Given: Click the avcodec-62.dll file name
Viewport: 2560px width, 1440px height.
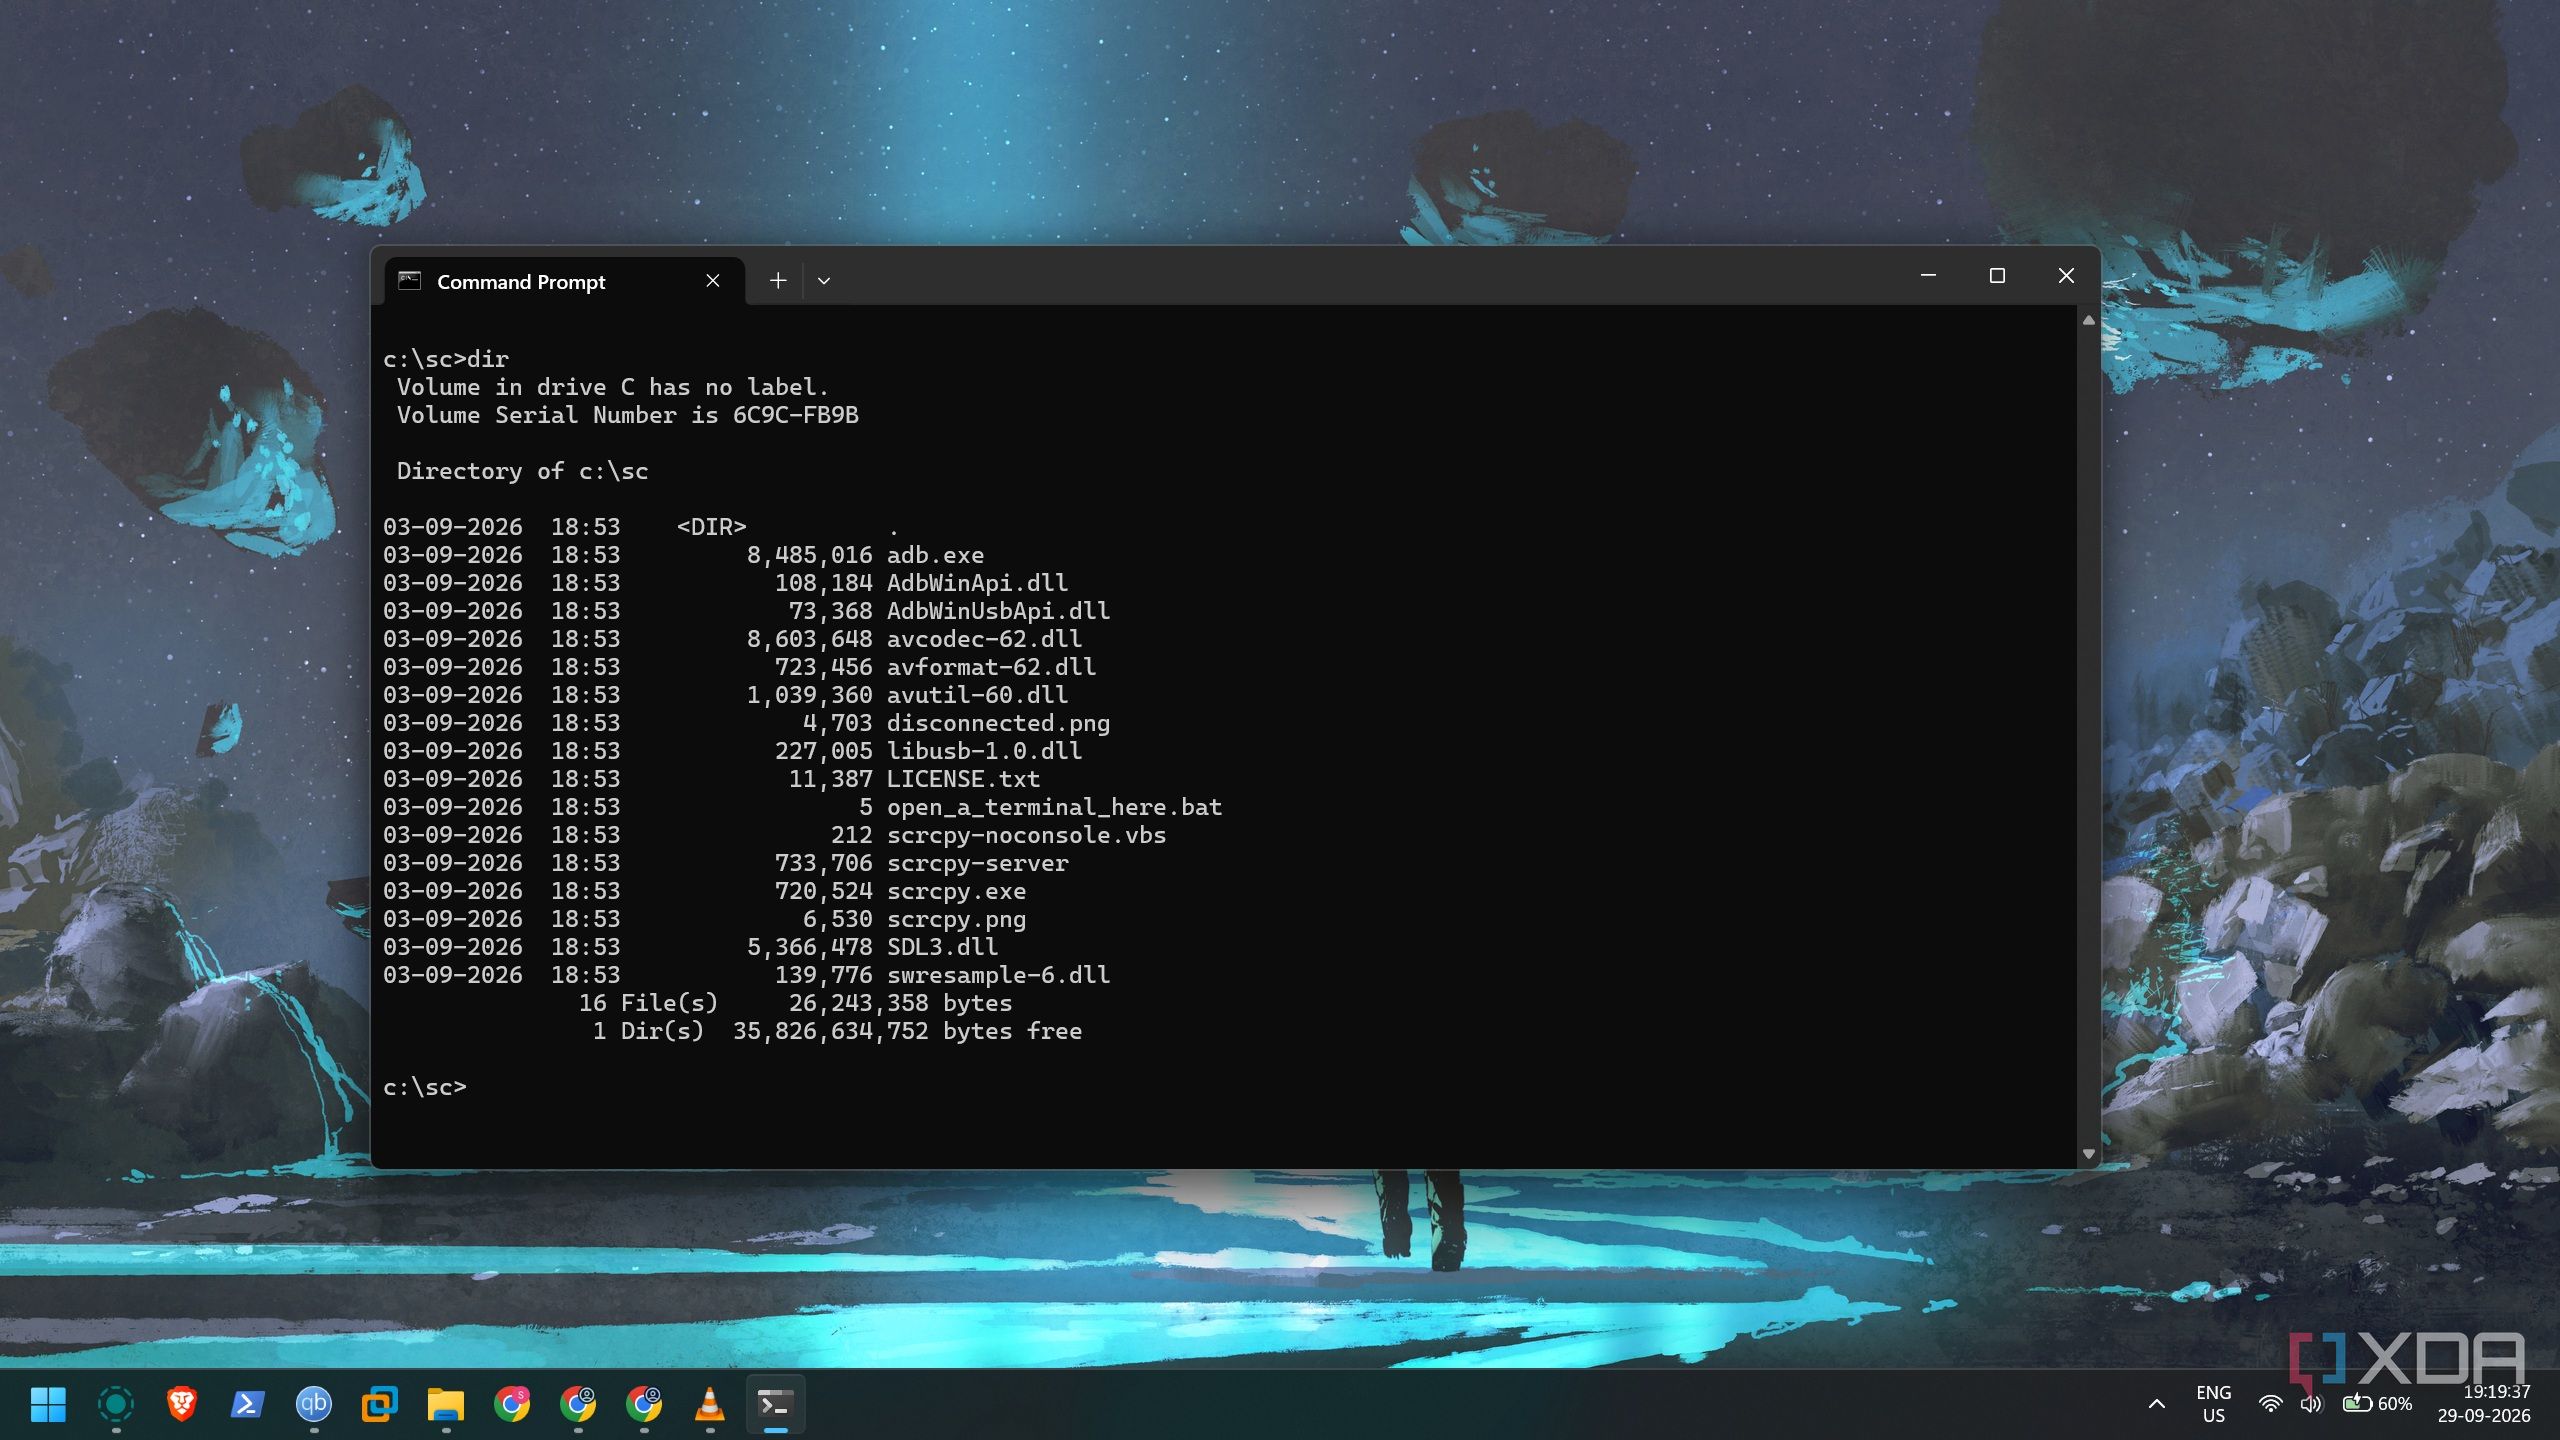Looking at the screenshot, I should pos(984,639).
